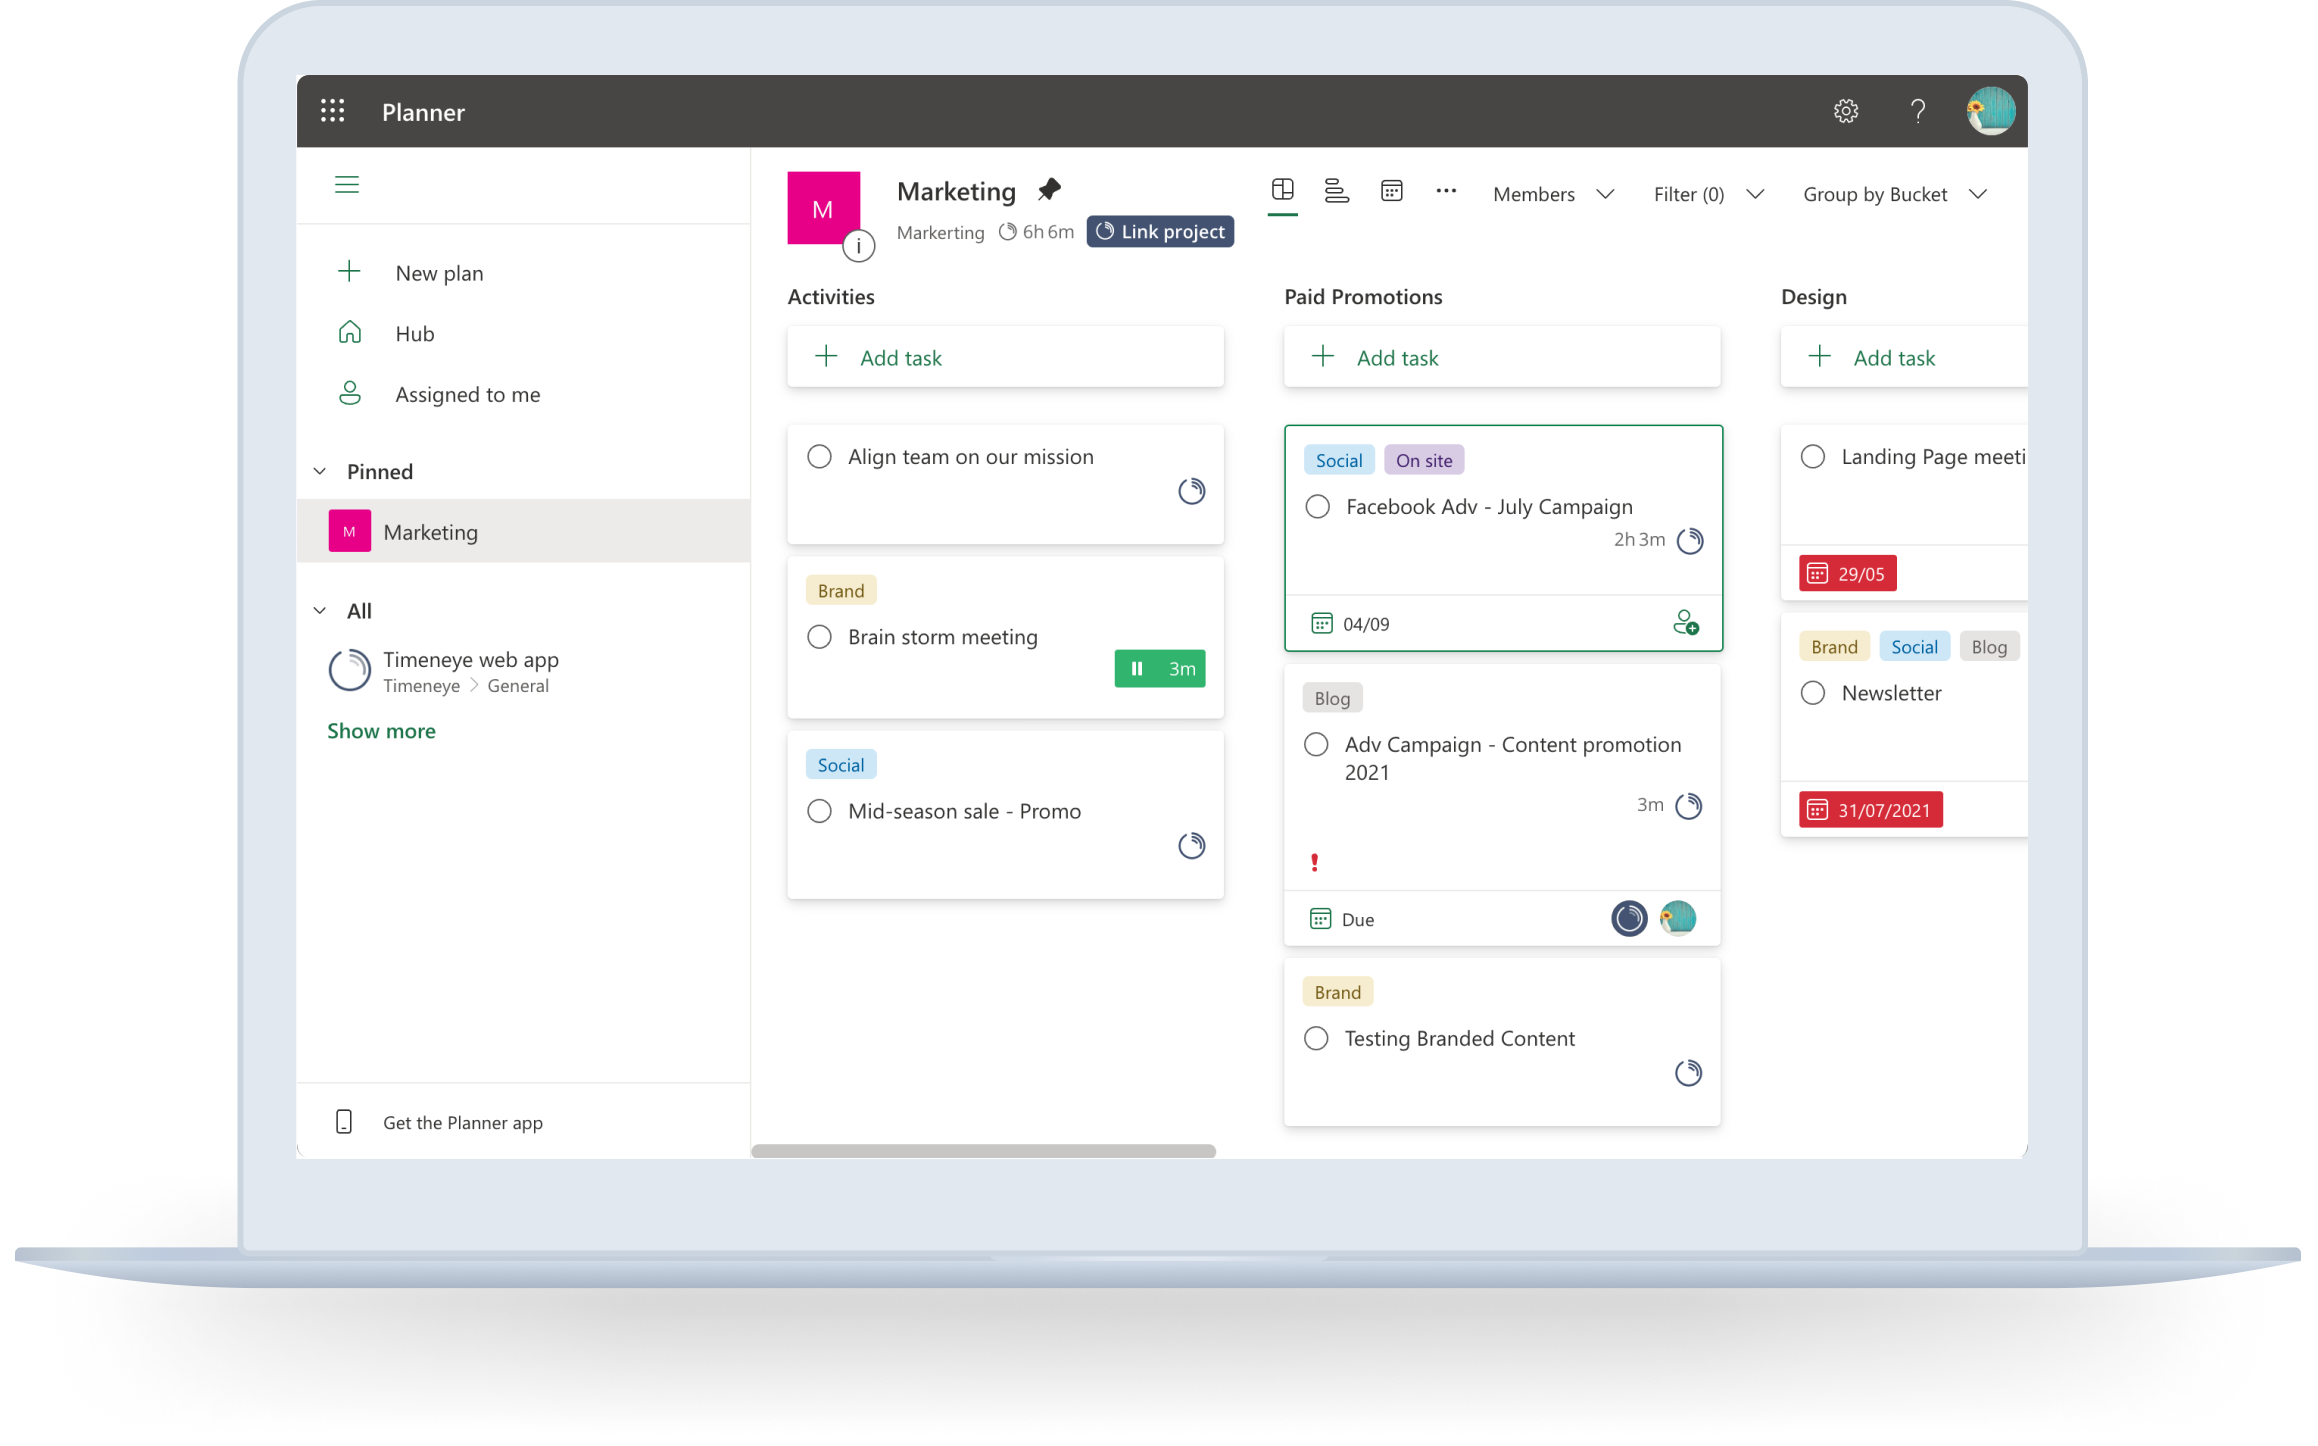
Task: Open Planner settings gear
Action: [1845, 111]
